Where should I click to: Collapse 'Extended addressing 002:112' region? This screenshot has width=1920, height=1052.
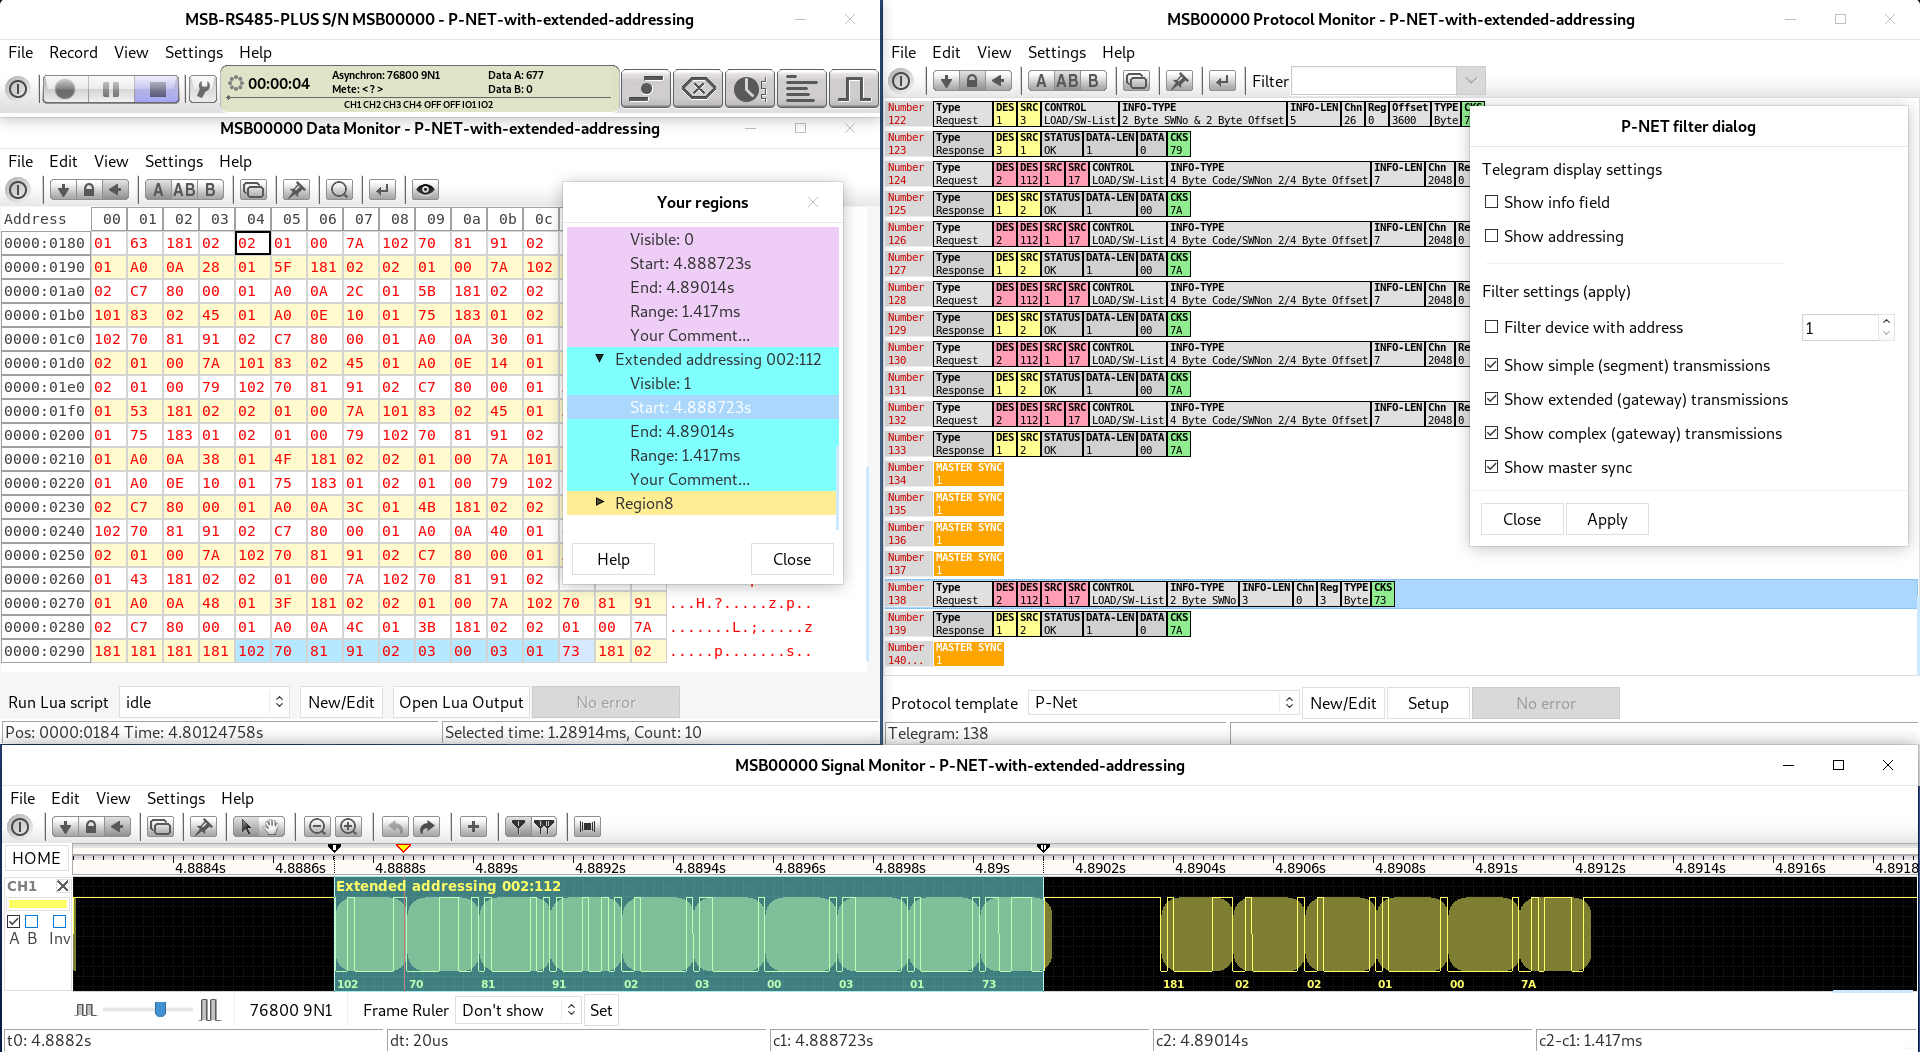coord(599,359)
